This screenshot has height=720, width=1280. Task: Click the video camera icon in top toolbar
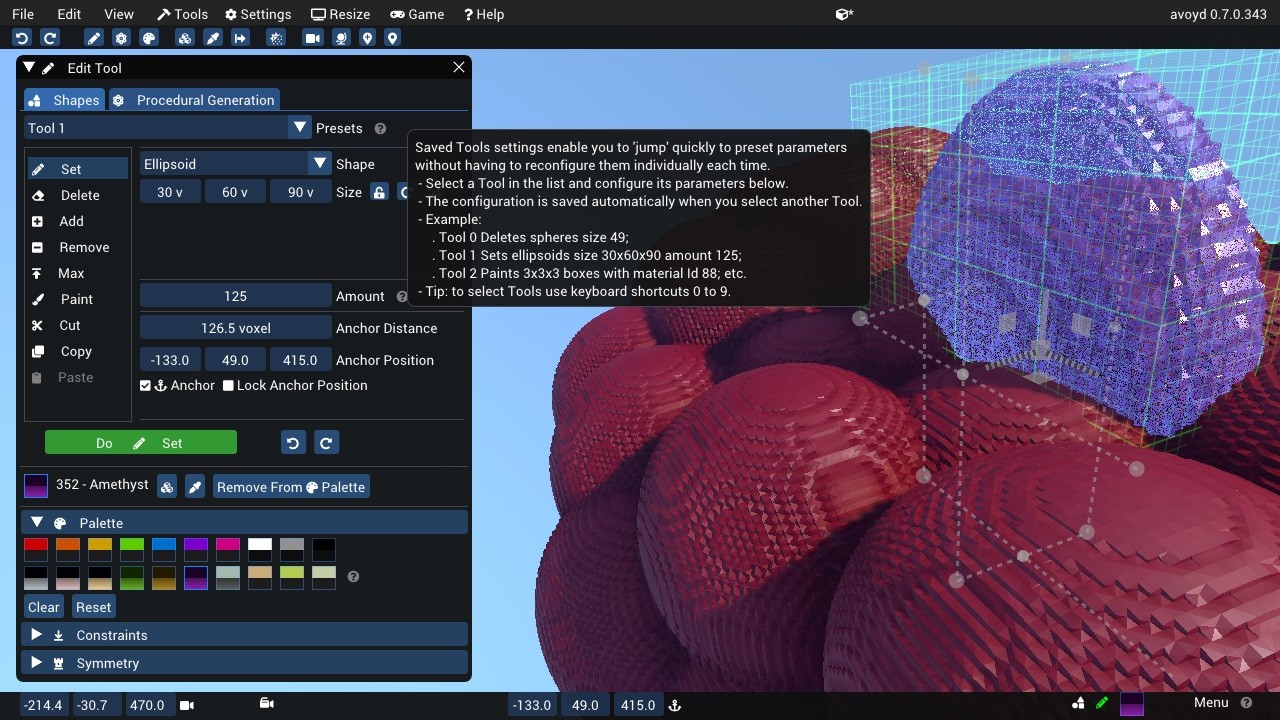click(313, 38)
